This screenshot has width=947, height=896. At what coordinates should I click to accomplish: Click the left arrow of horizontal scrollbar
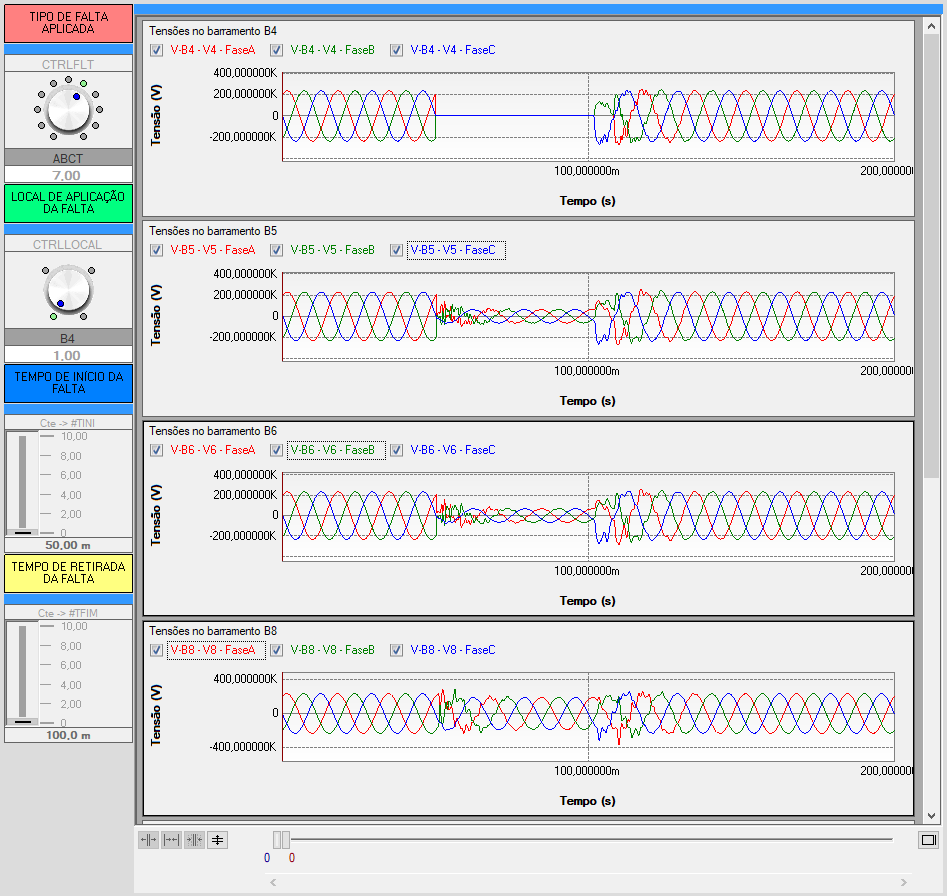pos(272,882)
